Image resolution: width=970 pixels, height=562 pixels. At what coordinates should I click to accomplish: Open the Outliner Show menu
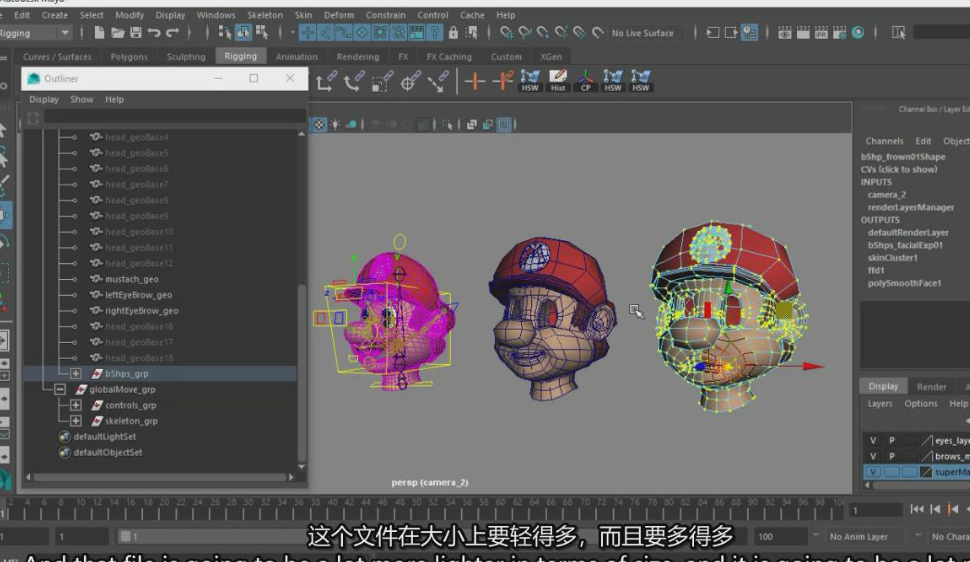pyautogui.click(x=81, y=99)
